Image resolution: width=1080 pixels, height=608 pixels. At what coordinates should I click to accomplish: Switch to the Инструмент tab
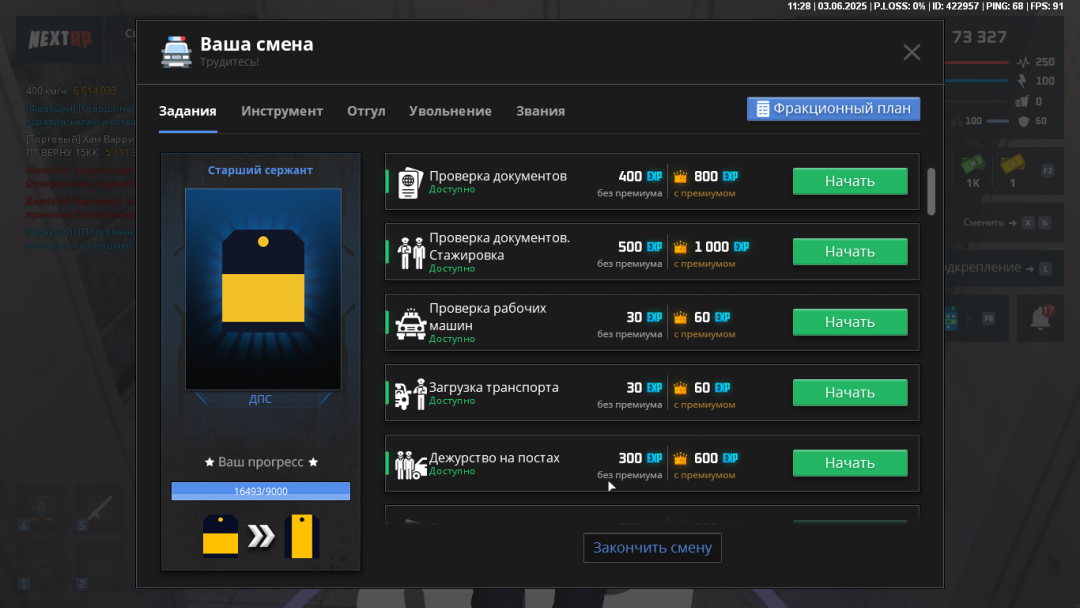(x=282, y=111)
